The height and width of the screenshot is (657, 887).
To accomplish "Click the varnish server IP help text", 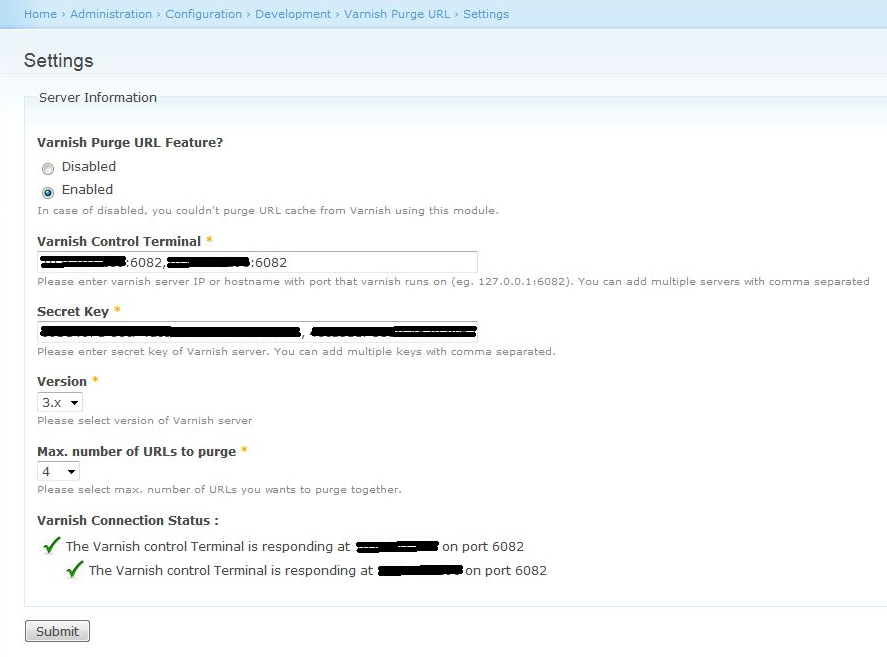I will [x=453, y=281].
